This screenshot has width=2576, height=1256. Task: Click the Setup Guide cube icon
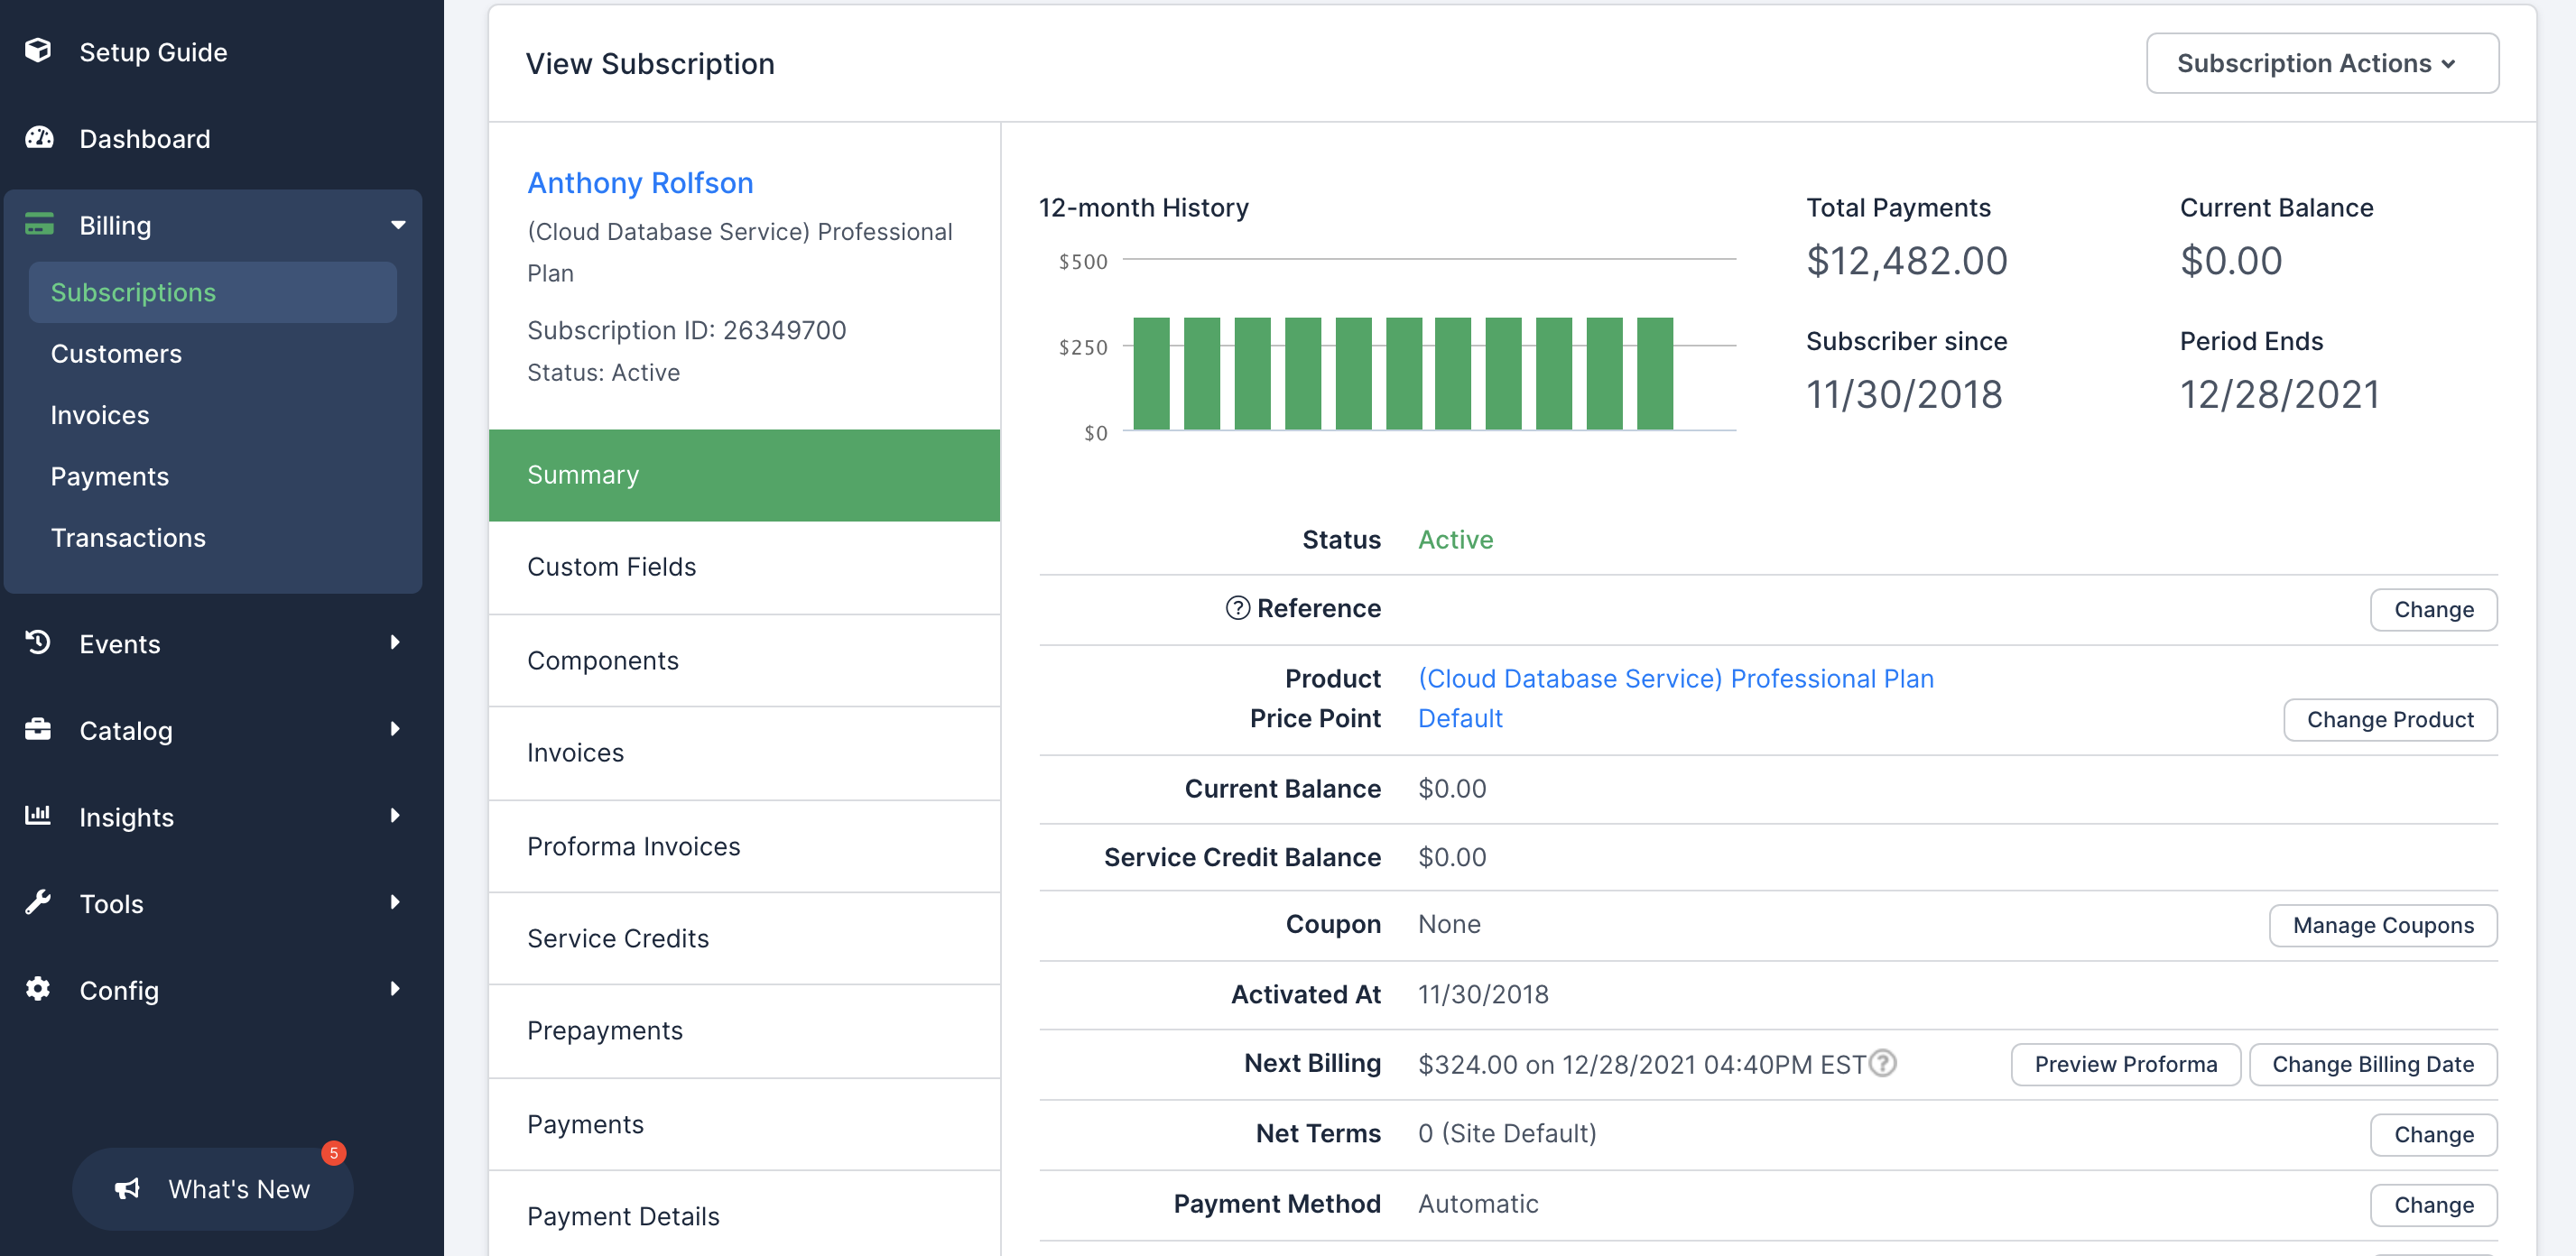coord(38,51)
